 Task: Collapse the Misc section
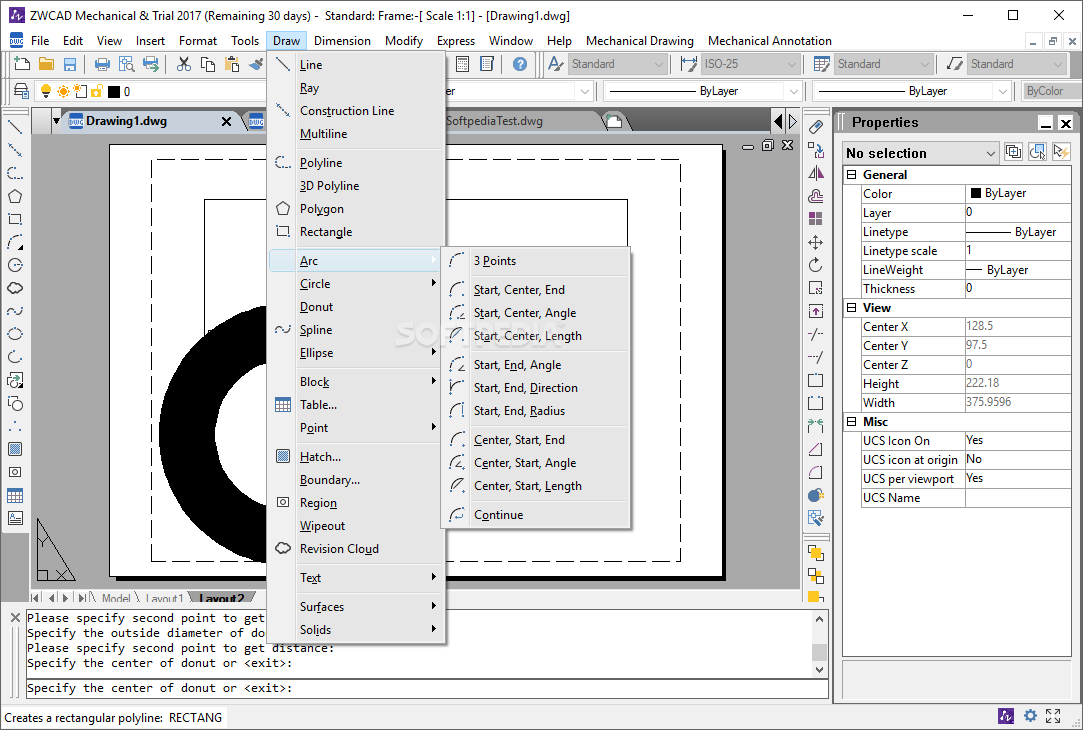point(852,422)
